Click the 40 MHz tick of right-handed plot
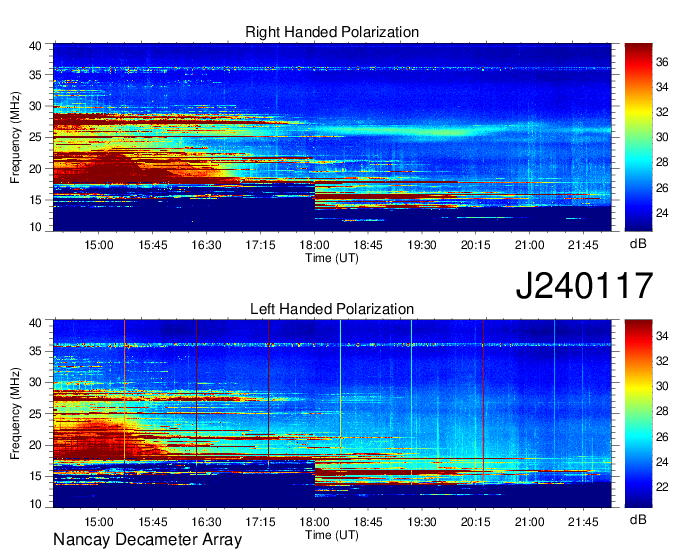680x552 pixels. point(35,46)
